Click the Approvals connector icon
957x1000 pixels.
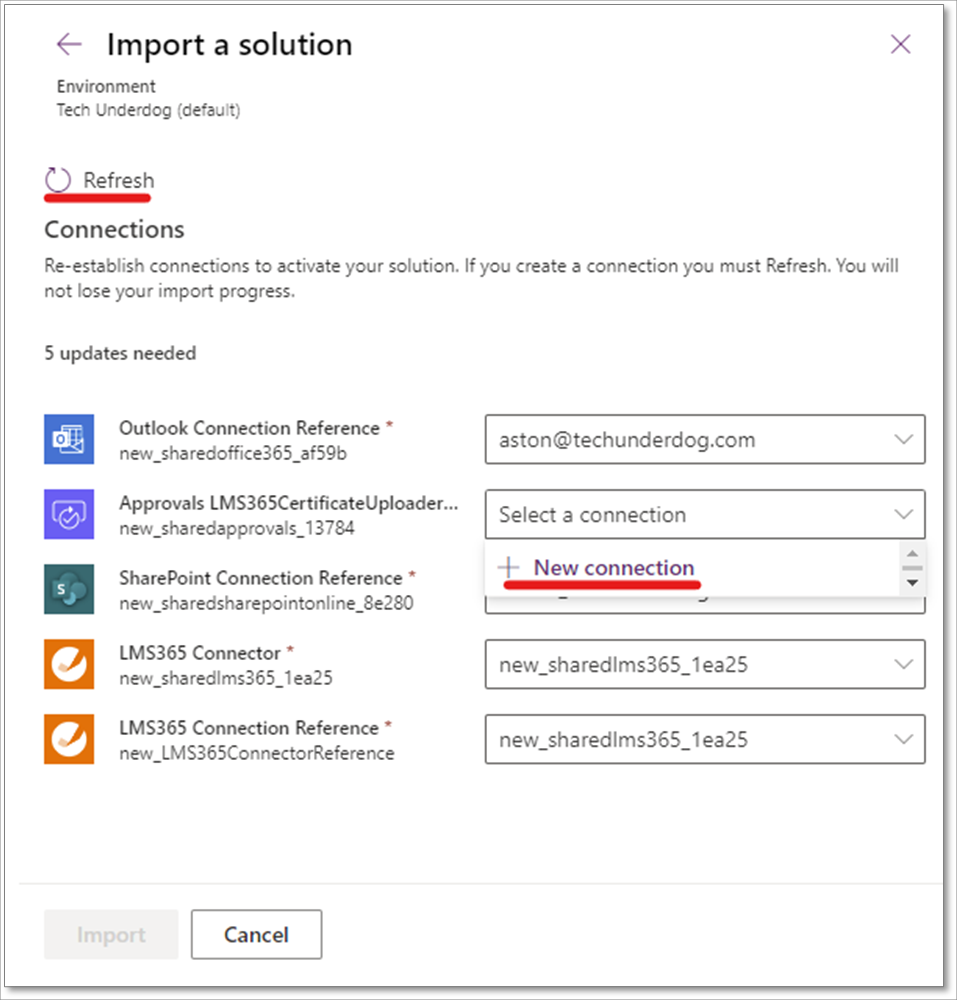(x=69, y=514)
